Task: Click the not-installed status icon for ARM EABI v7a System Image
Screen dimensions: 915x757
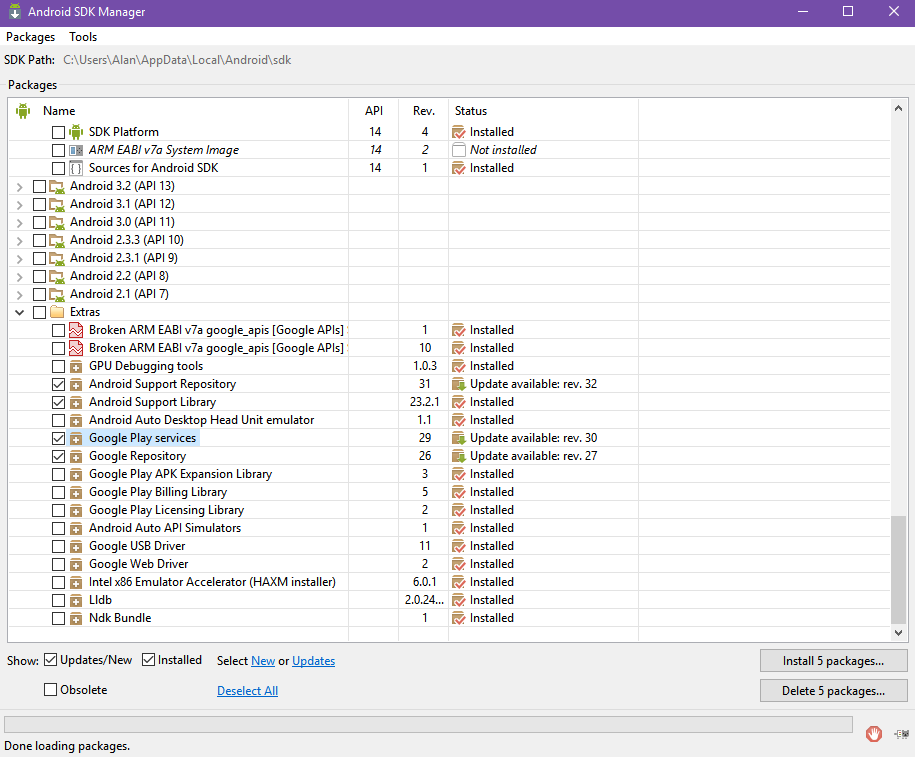Action: pos(459,150)
